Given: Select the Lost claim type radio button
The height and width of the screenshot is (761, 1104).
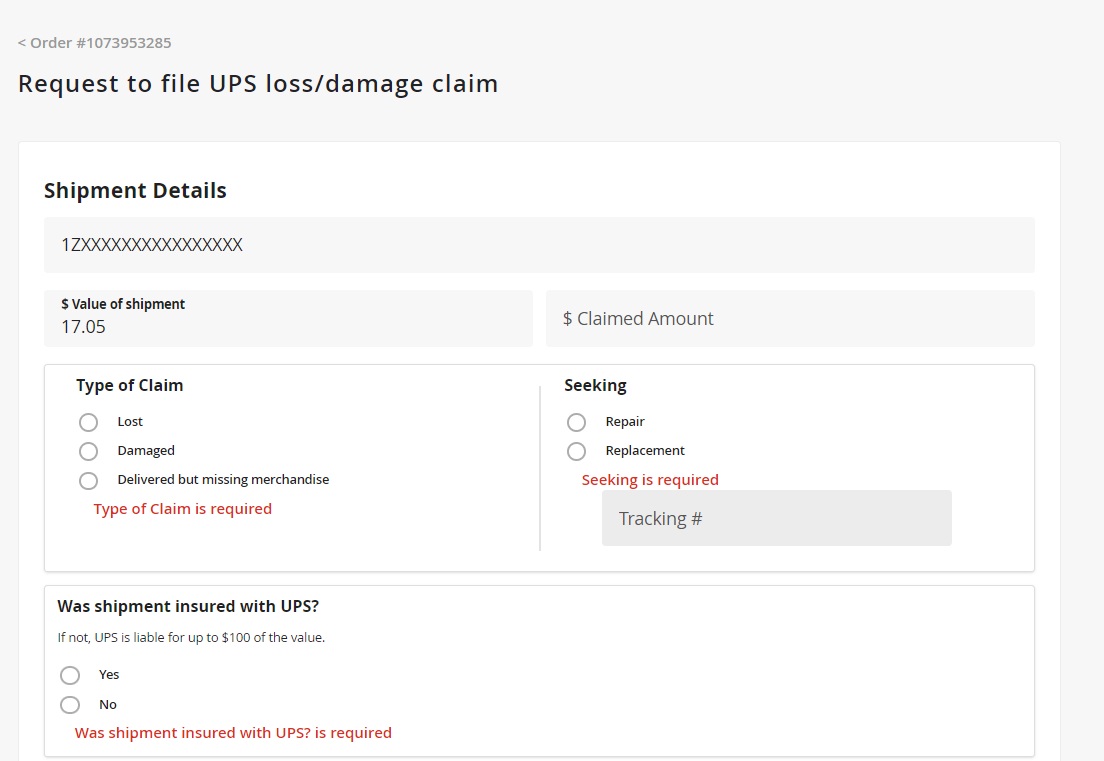Looking at the screenshot, I should point(88,422).
